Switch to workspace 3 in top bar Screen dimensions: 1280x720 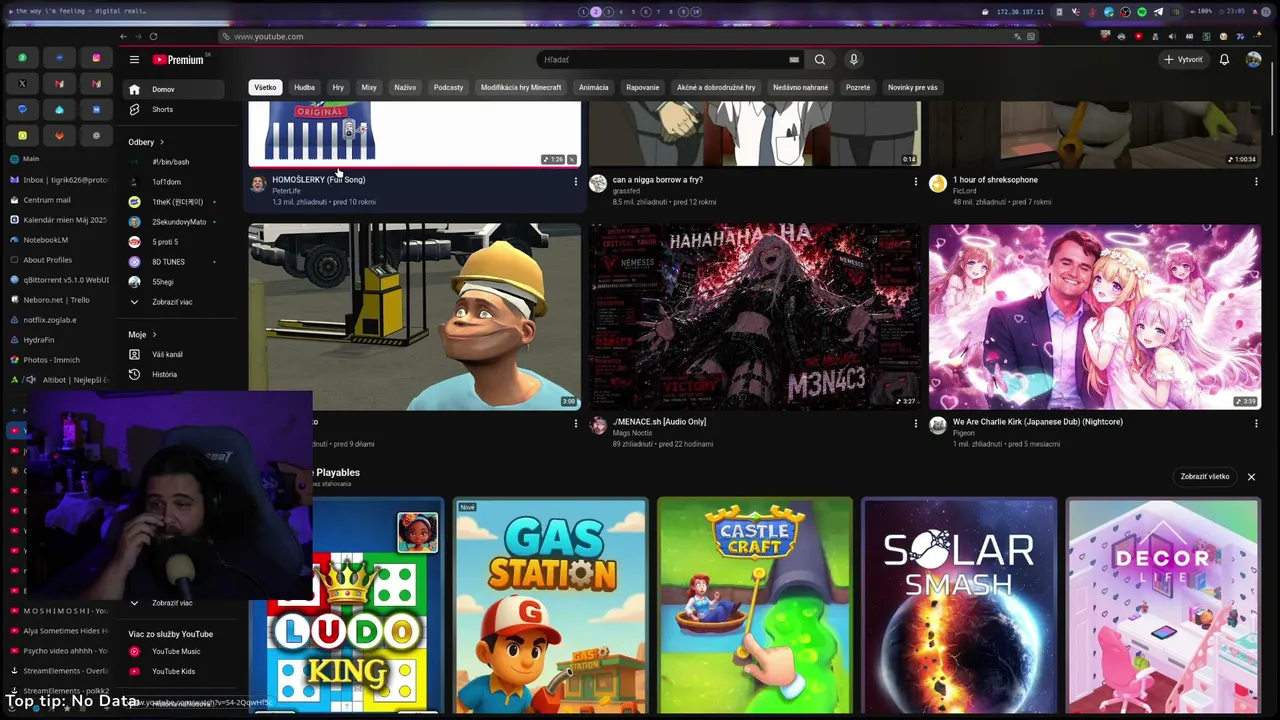click(608, 12)
